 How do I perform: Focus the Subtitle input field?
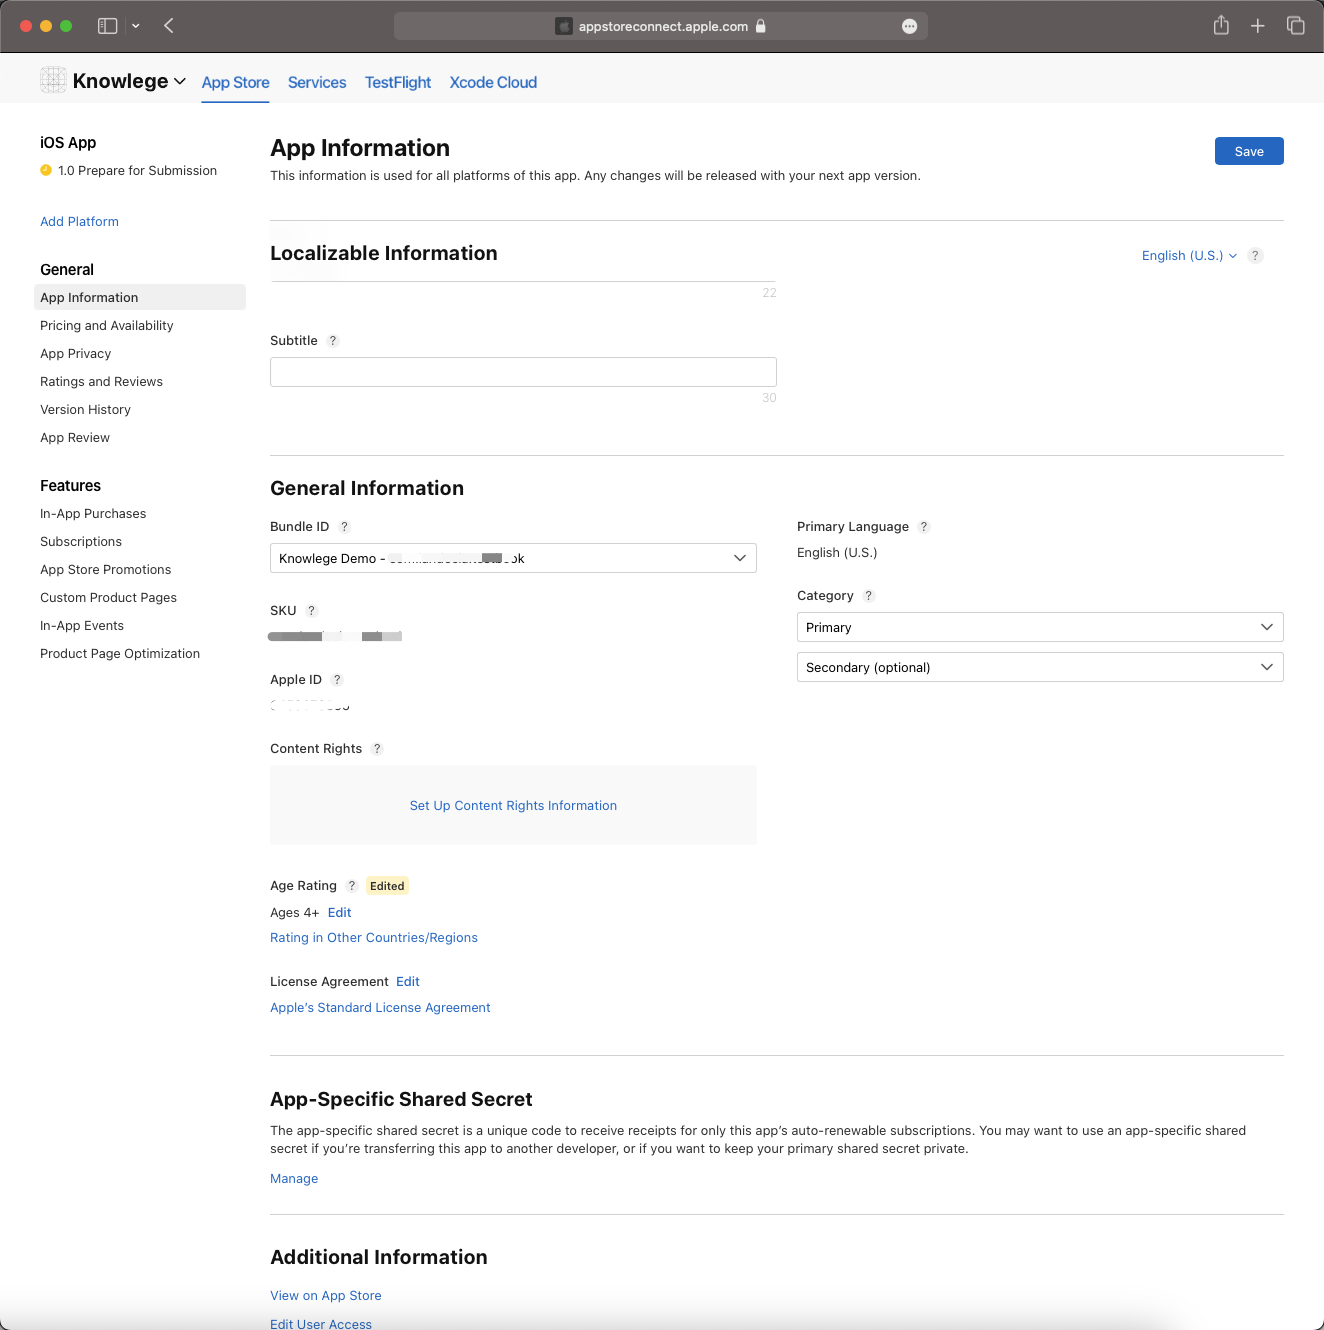click(x=523, y=372)
